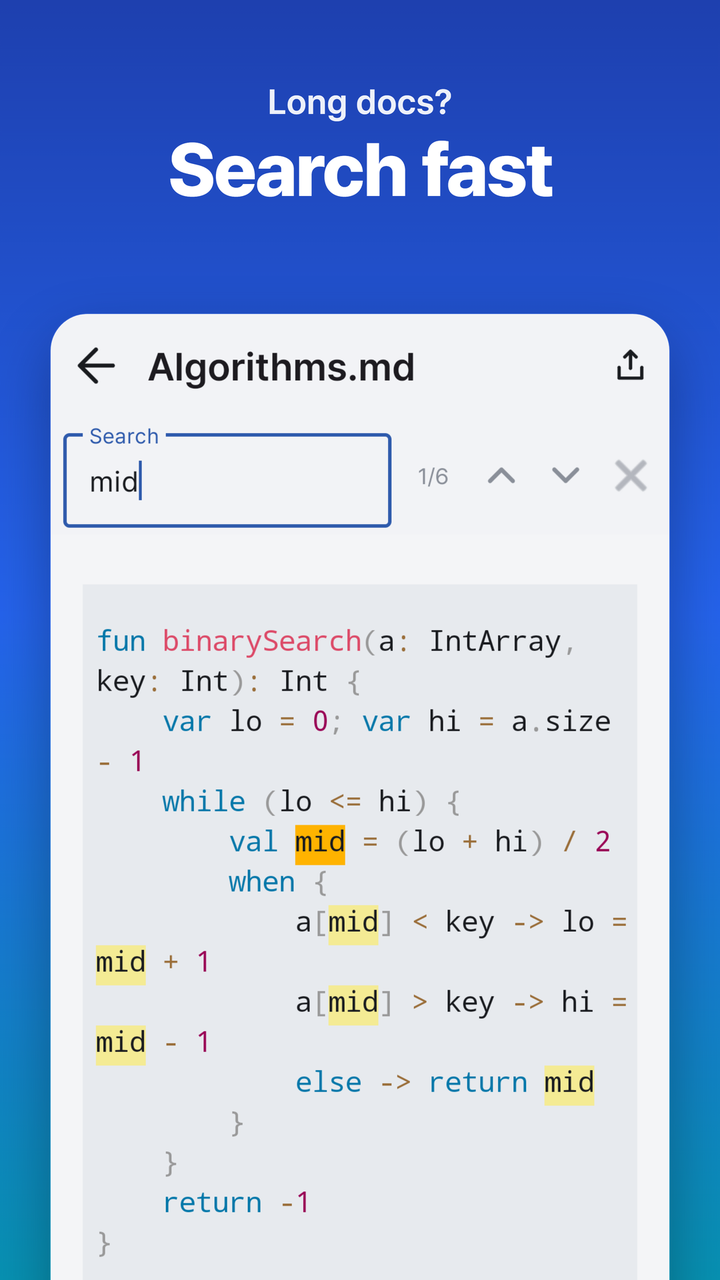This screenshot has height=1280, width=720.
Task: Close the search bar with X
Action: click(x=631, y=476)
